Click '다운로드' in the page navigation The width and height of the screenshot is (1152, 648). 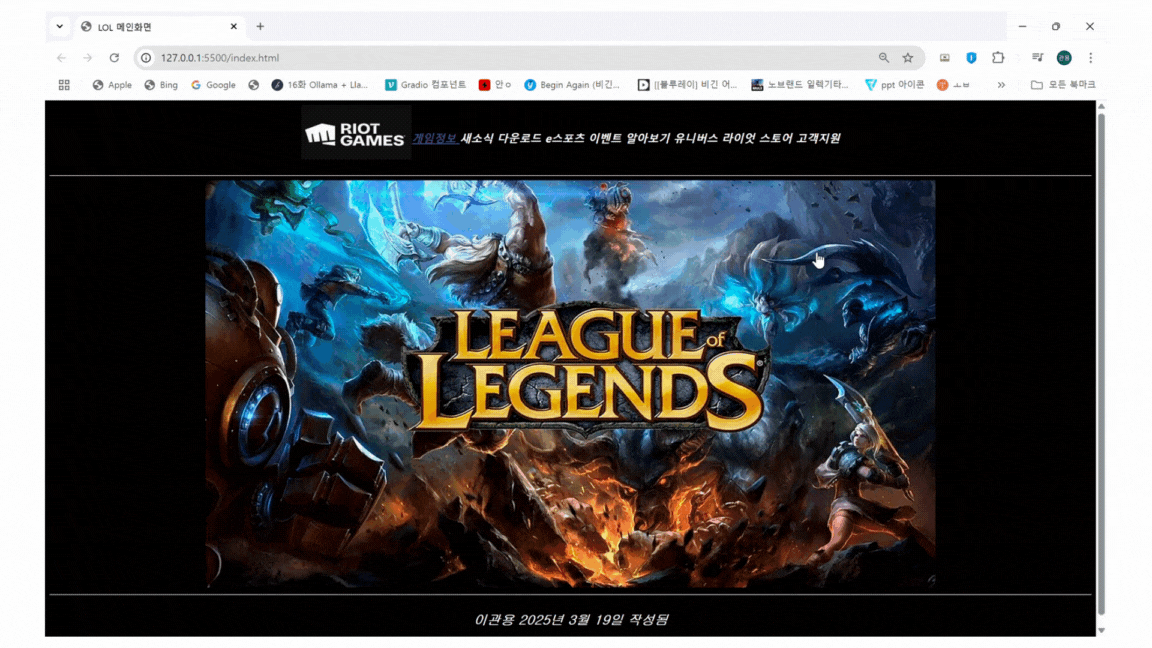click(x=519, y=138)
